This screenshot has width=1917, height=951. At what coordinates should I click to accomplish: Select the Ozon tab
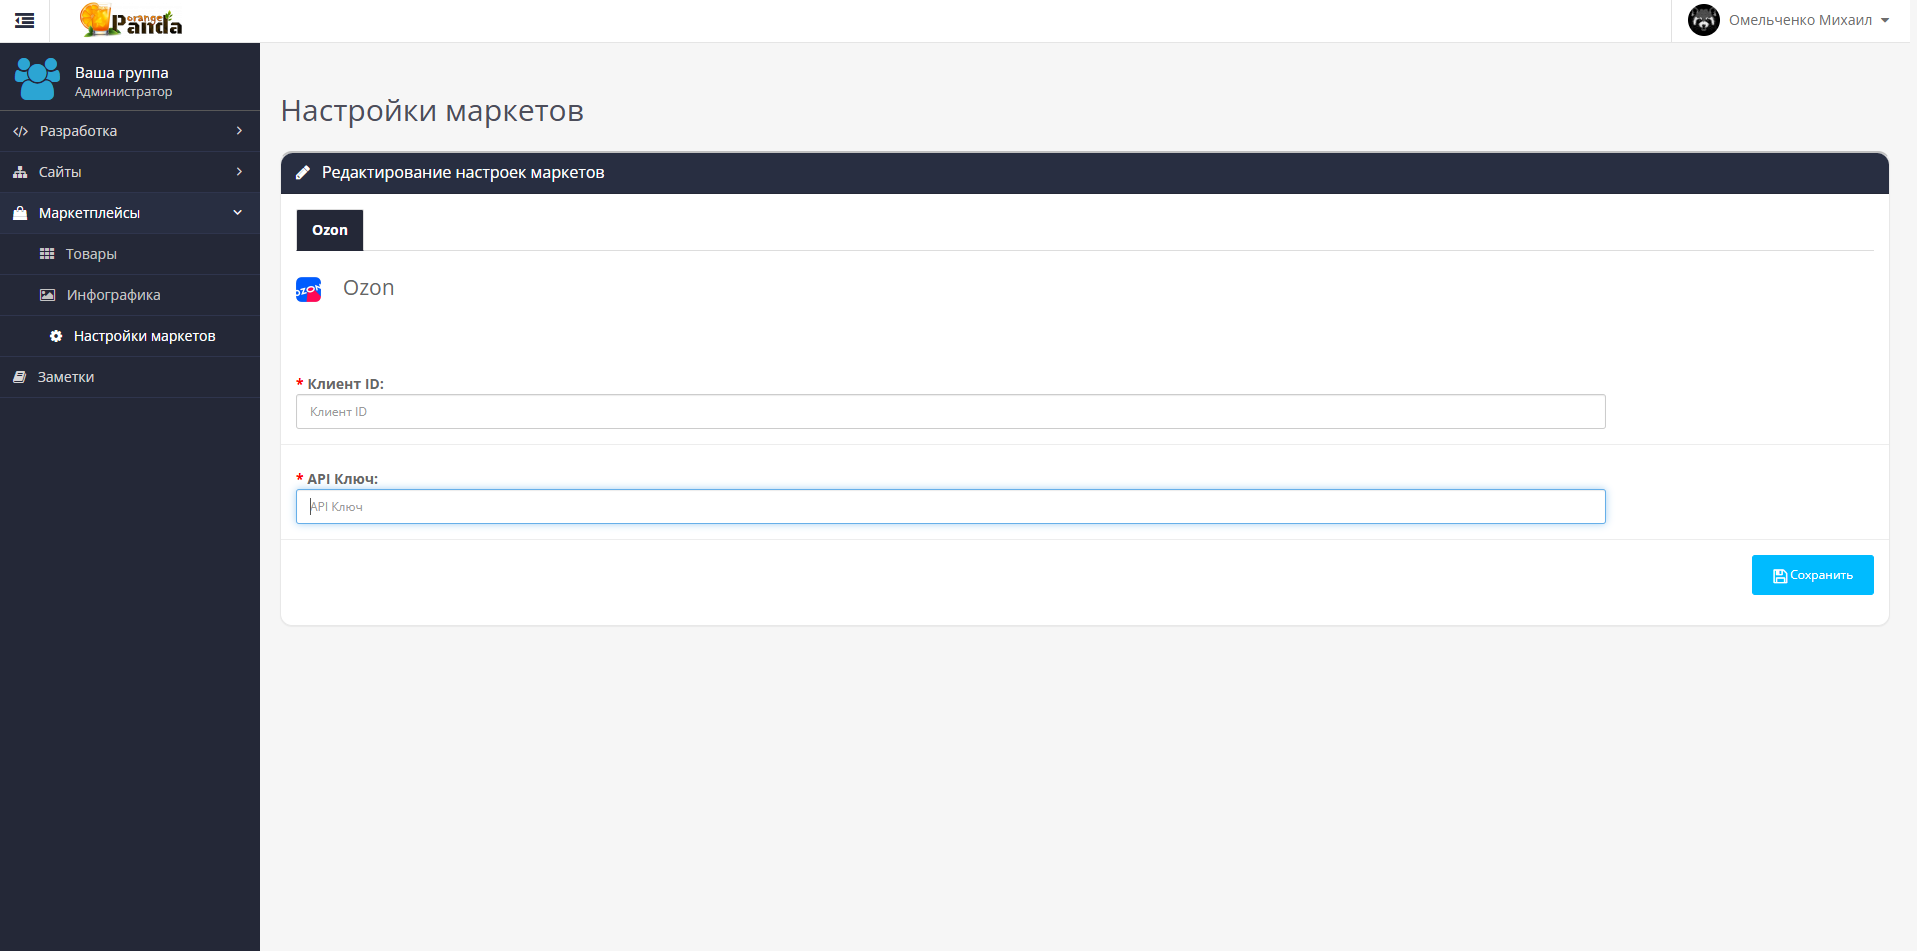(330, 230)
